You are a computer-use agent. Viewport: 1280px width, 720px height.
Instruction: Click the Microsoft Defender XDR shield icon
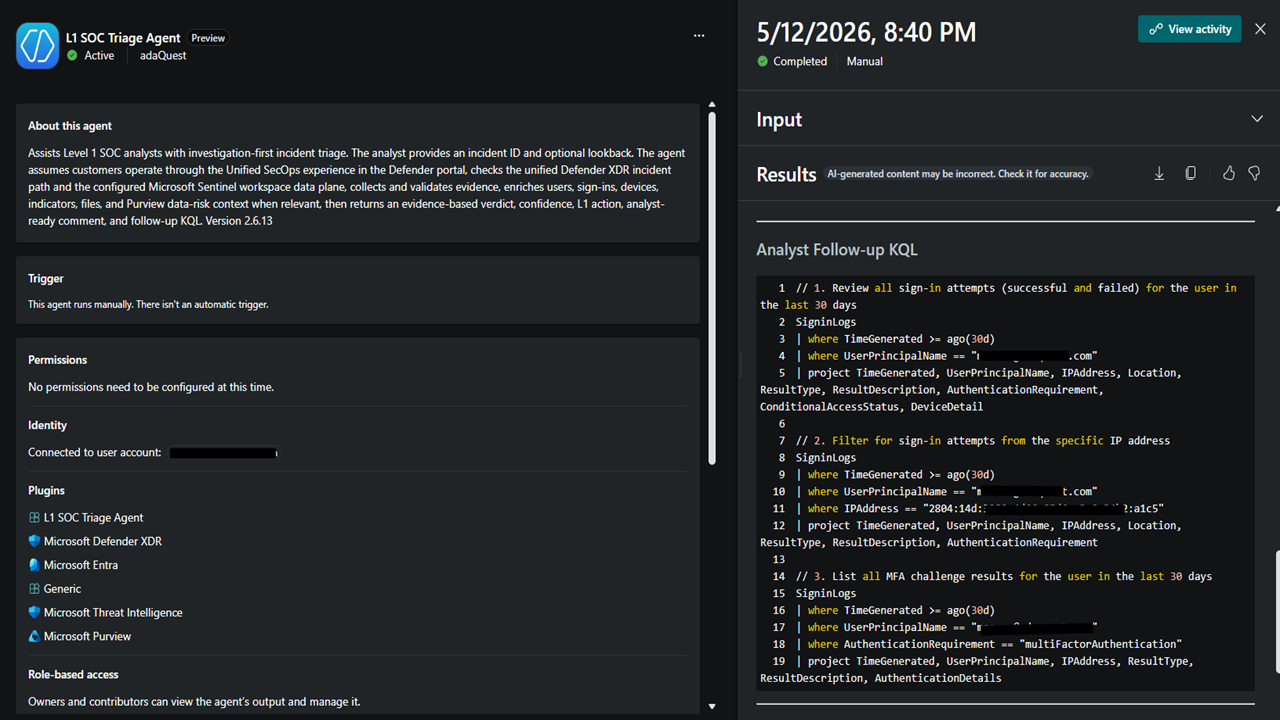click(34, 541)
